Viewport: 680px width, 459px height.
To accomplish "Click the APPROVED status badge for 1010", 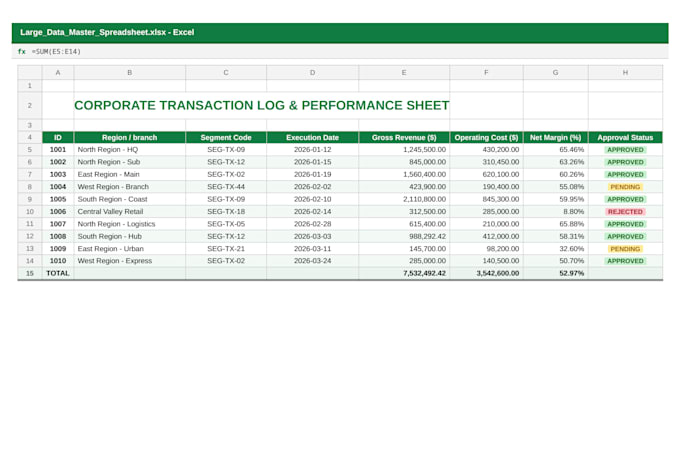I will [x=625, y=261].
